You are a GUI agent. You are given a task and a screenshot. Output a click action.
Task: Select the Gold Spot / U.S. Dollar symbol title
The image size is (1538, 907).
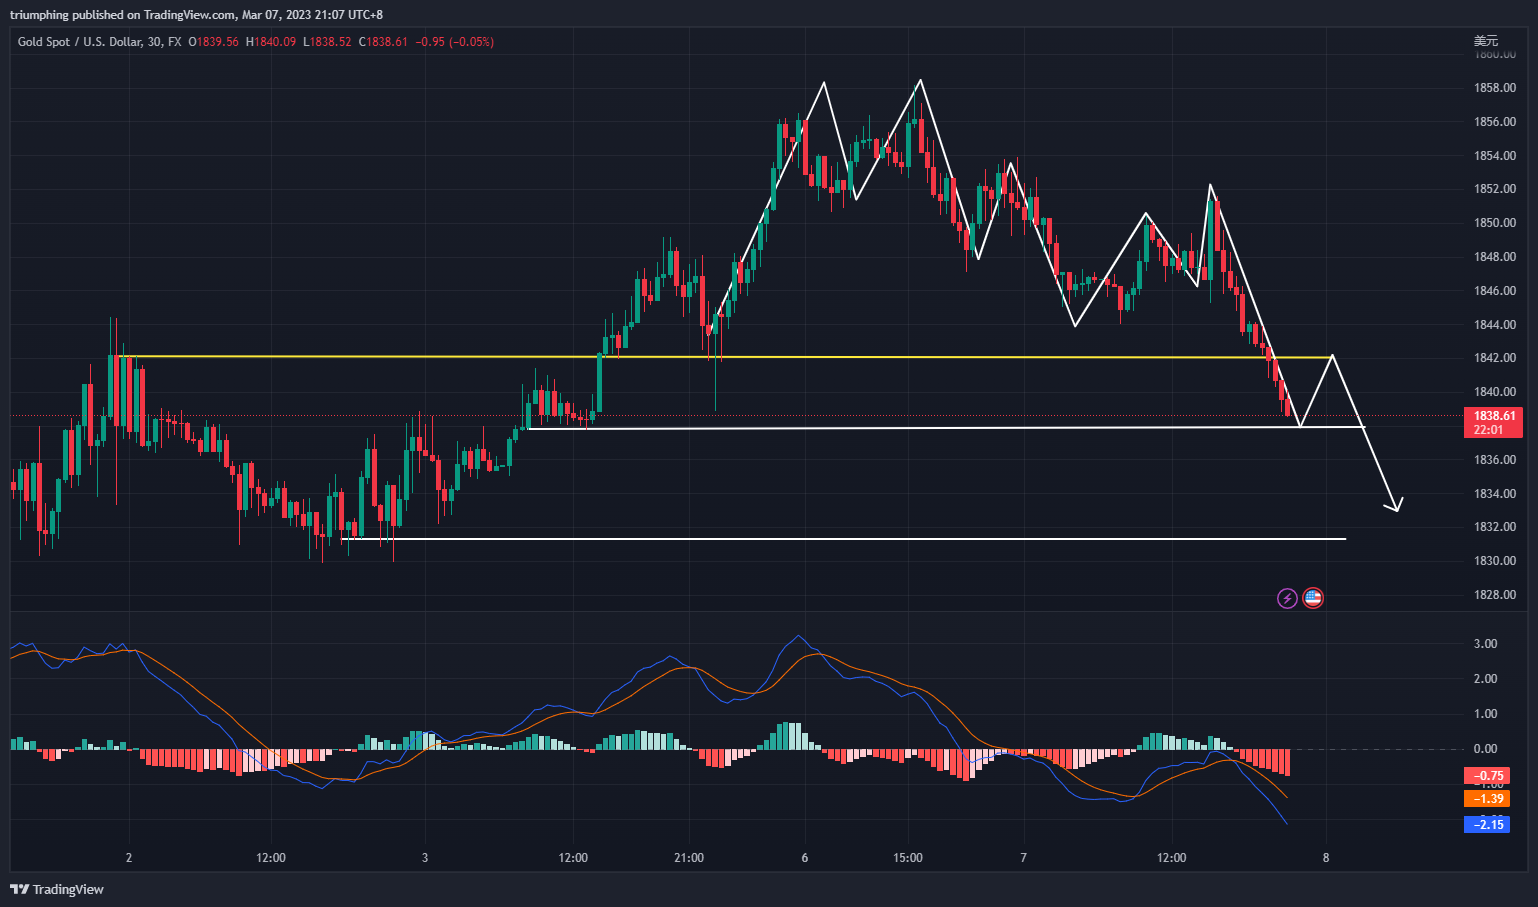(x=100, y=42)
